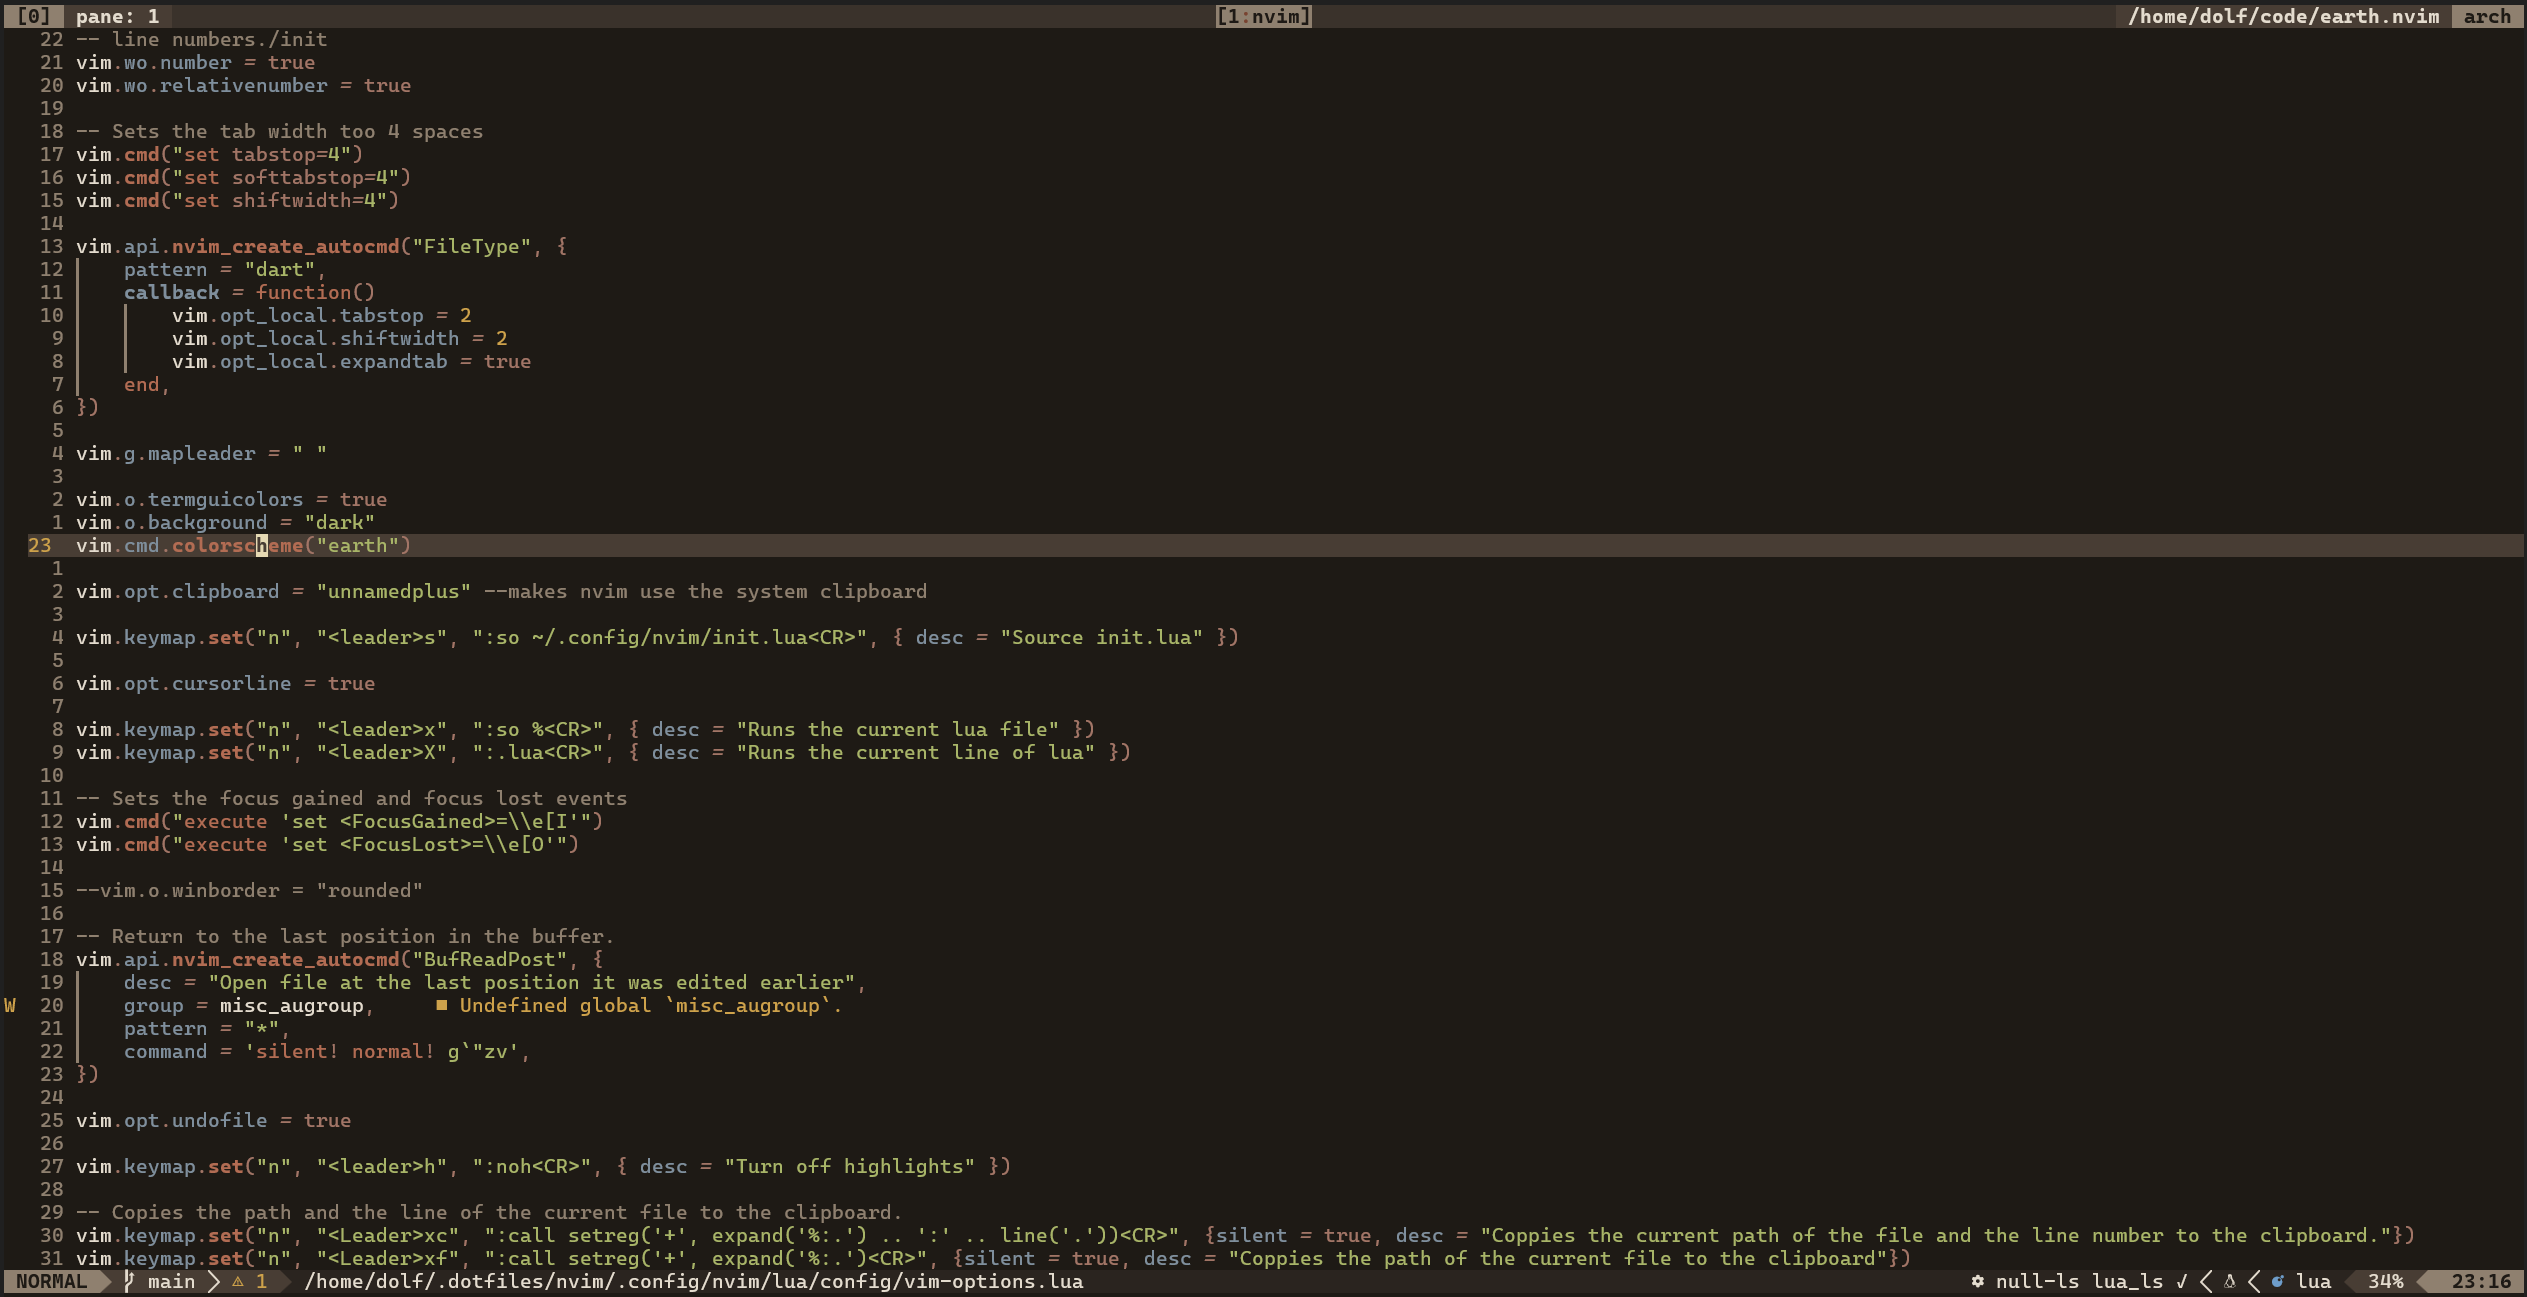Click the NORMAL mode indicator
The height and width of the screenshot is (1297, 2527).
tap(51, 1281)
